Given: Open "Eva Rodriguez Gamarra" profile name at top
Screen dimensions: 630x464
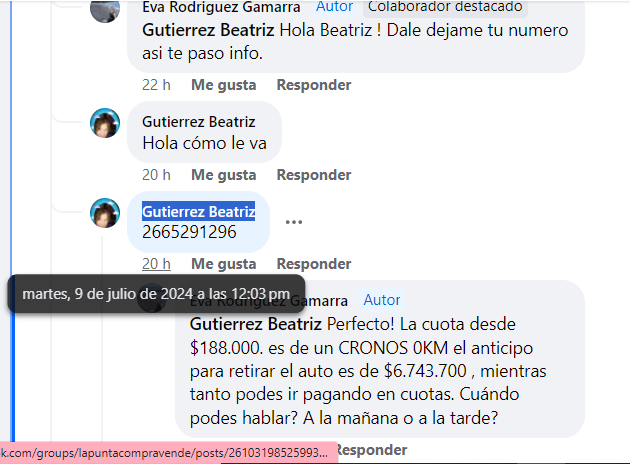Looking at the screenshot, I should tap(221, 7).
